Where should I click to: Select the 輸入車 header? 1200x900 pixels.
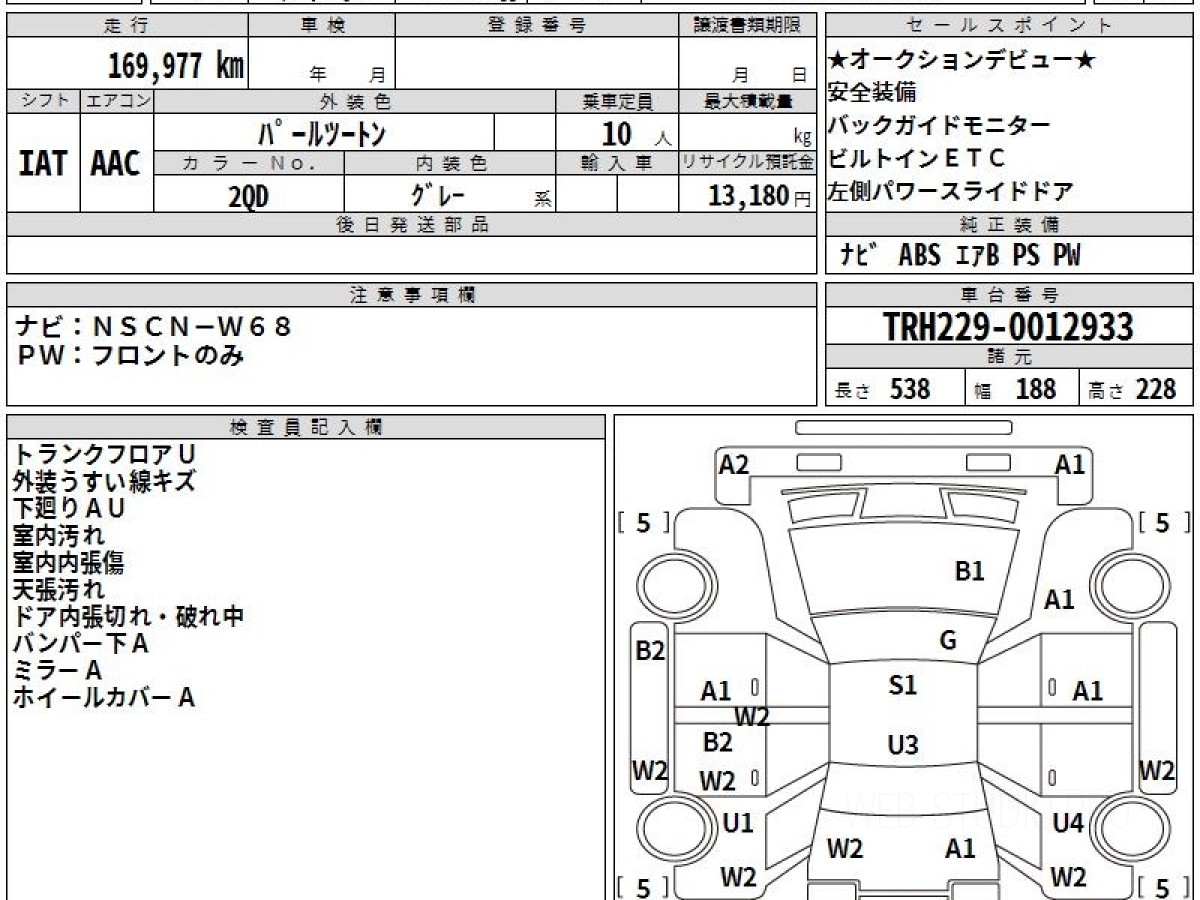(617, 162)
